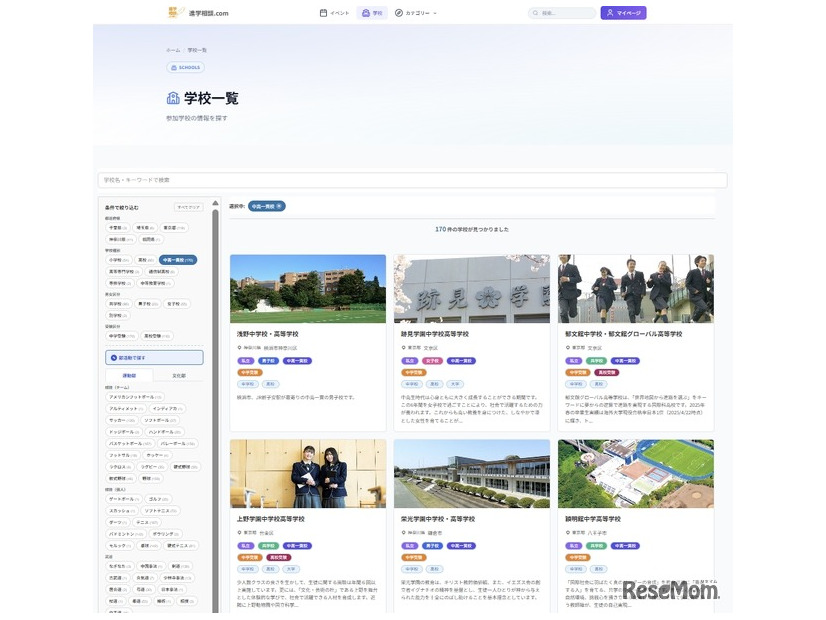Focus the header search field
Viewport: 826px width, 620px height.
click(x=562, y=13)
